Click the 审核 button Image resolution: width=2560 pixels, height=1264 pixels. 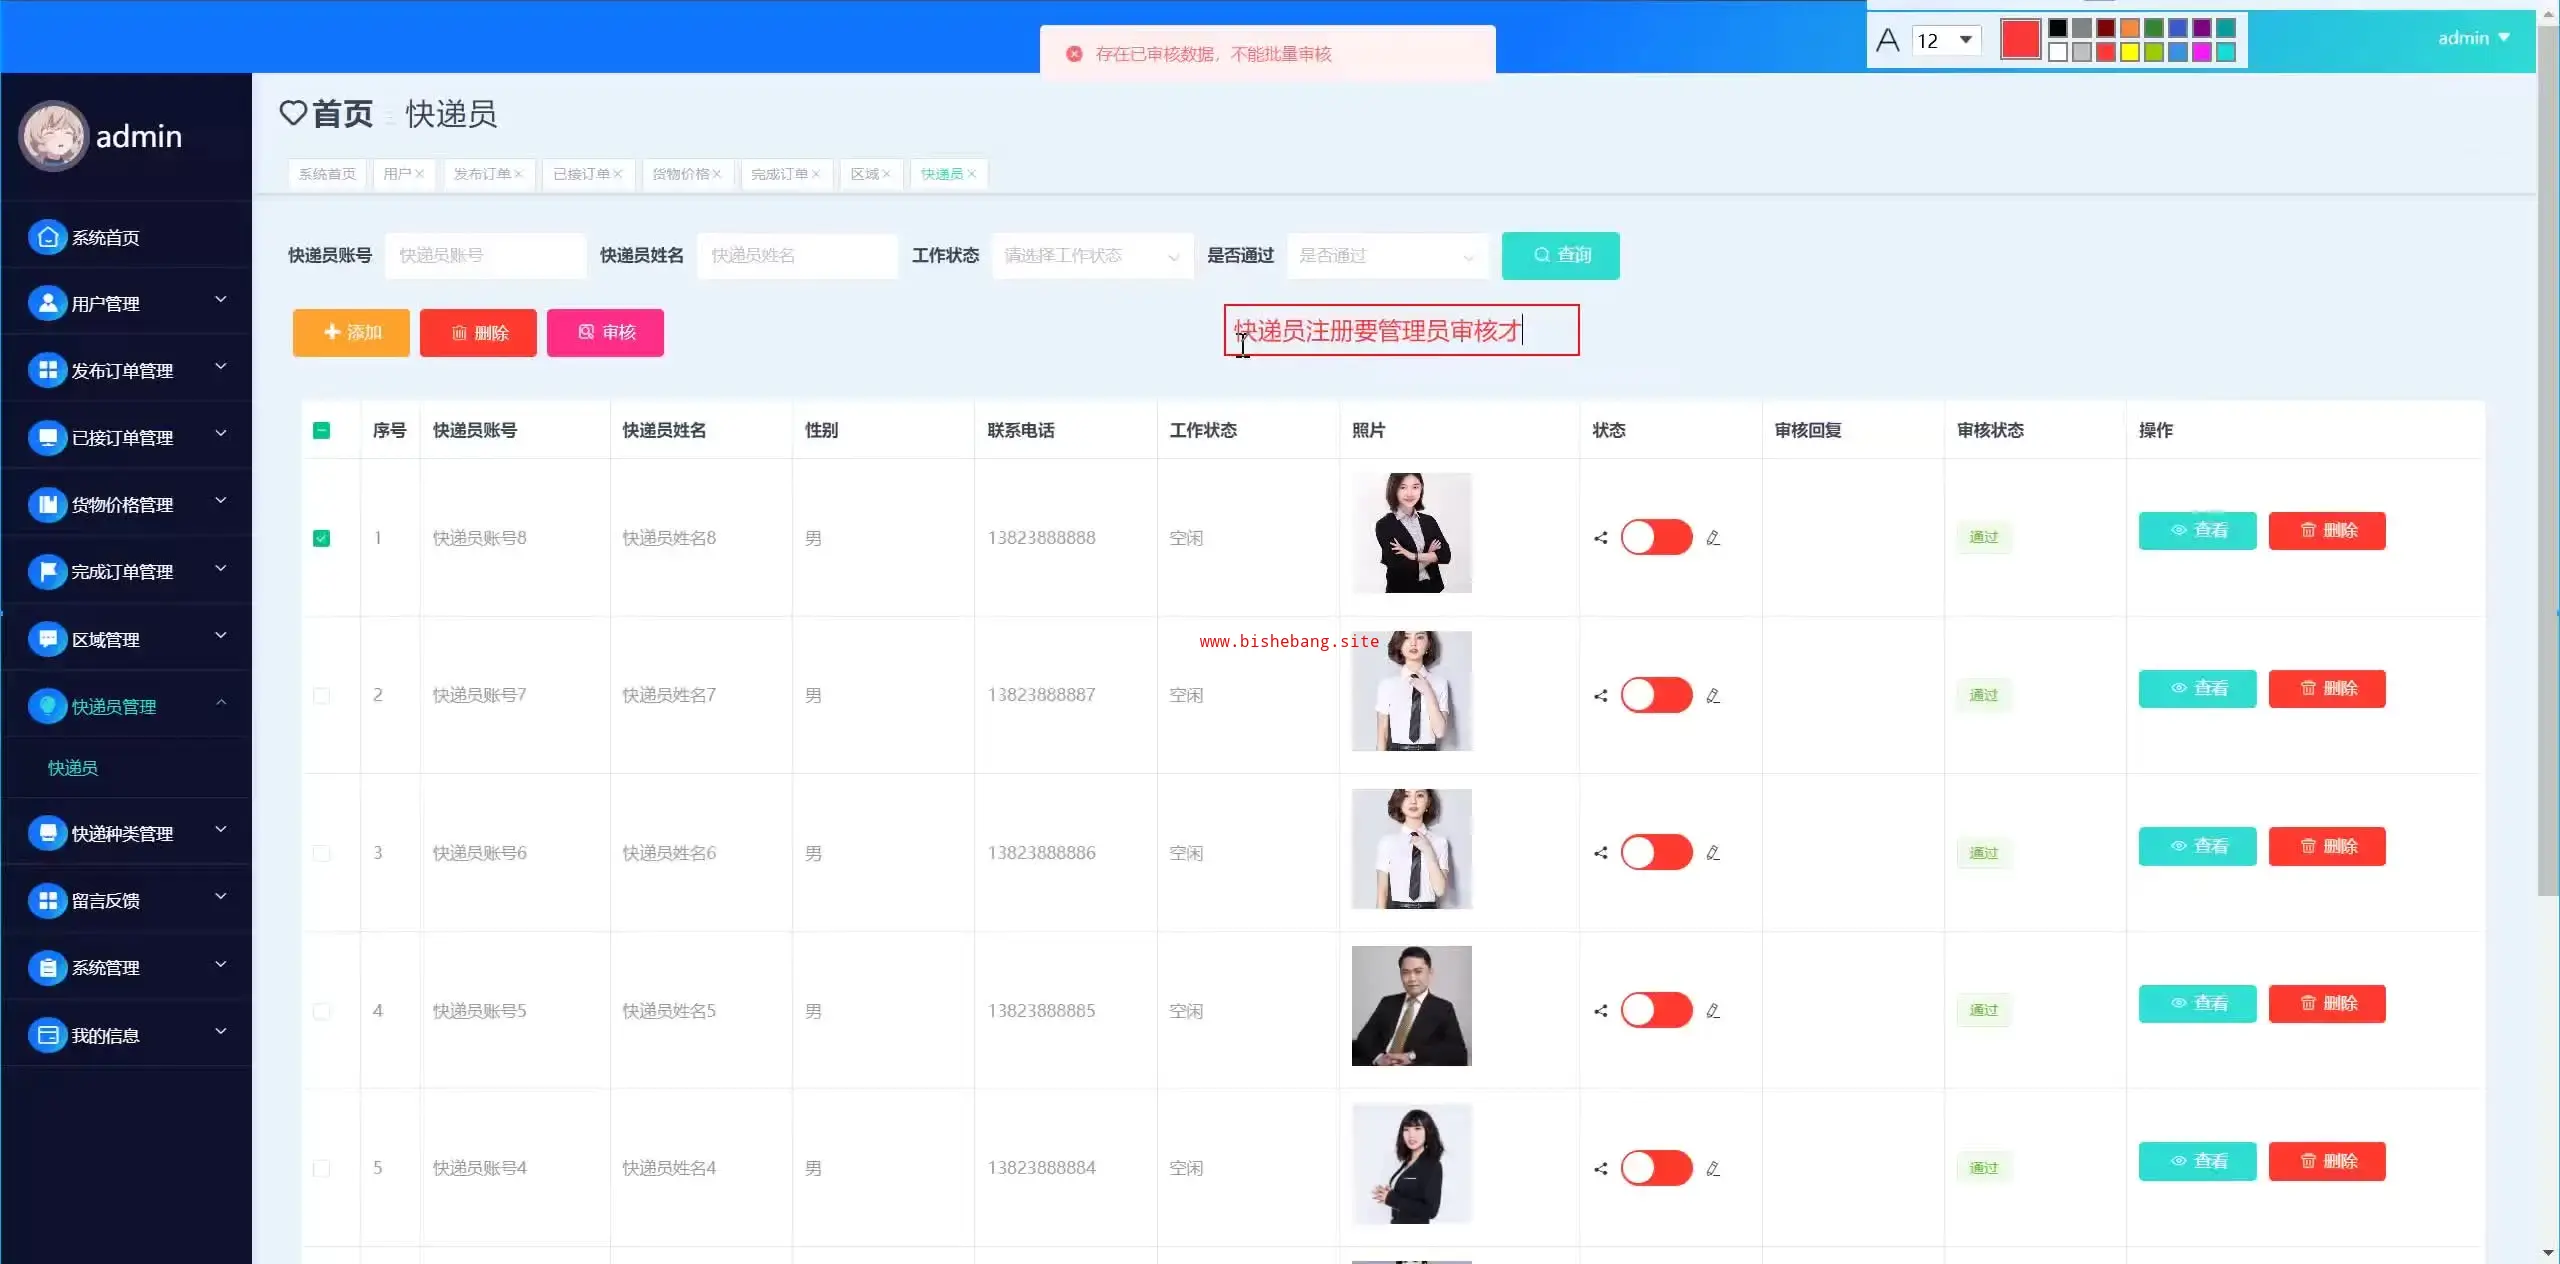[605, 333]
